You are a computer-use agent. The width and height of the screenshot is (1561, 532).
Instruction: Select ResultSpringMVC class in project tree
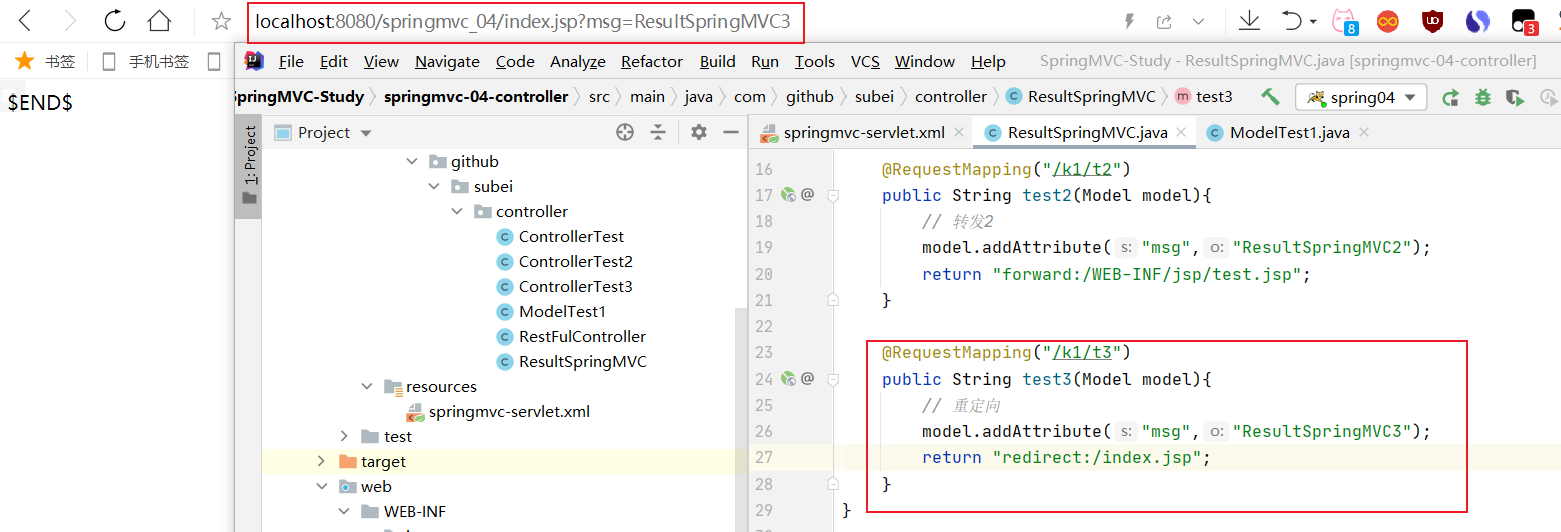[582, 361]
